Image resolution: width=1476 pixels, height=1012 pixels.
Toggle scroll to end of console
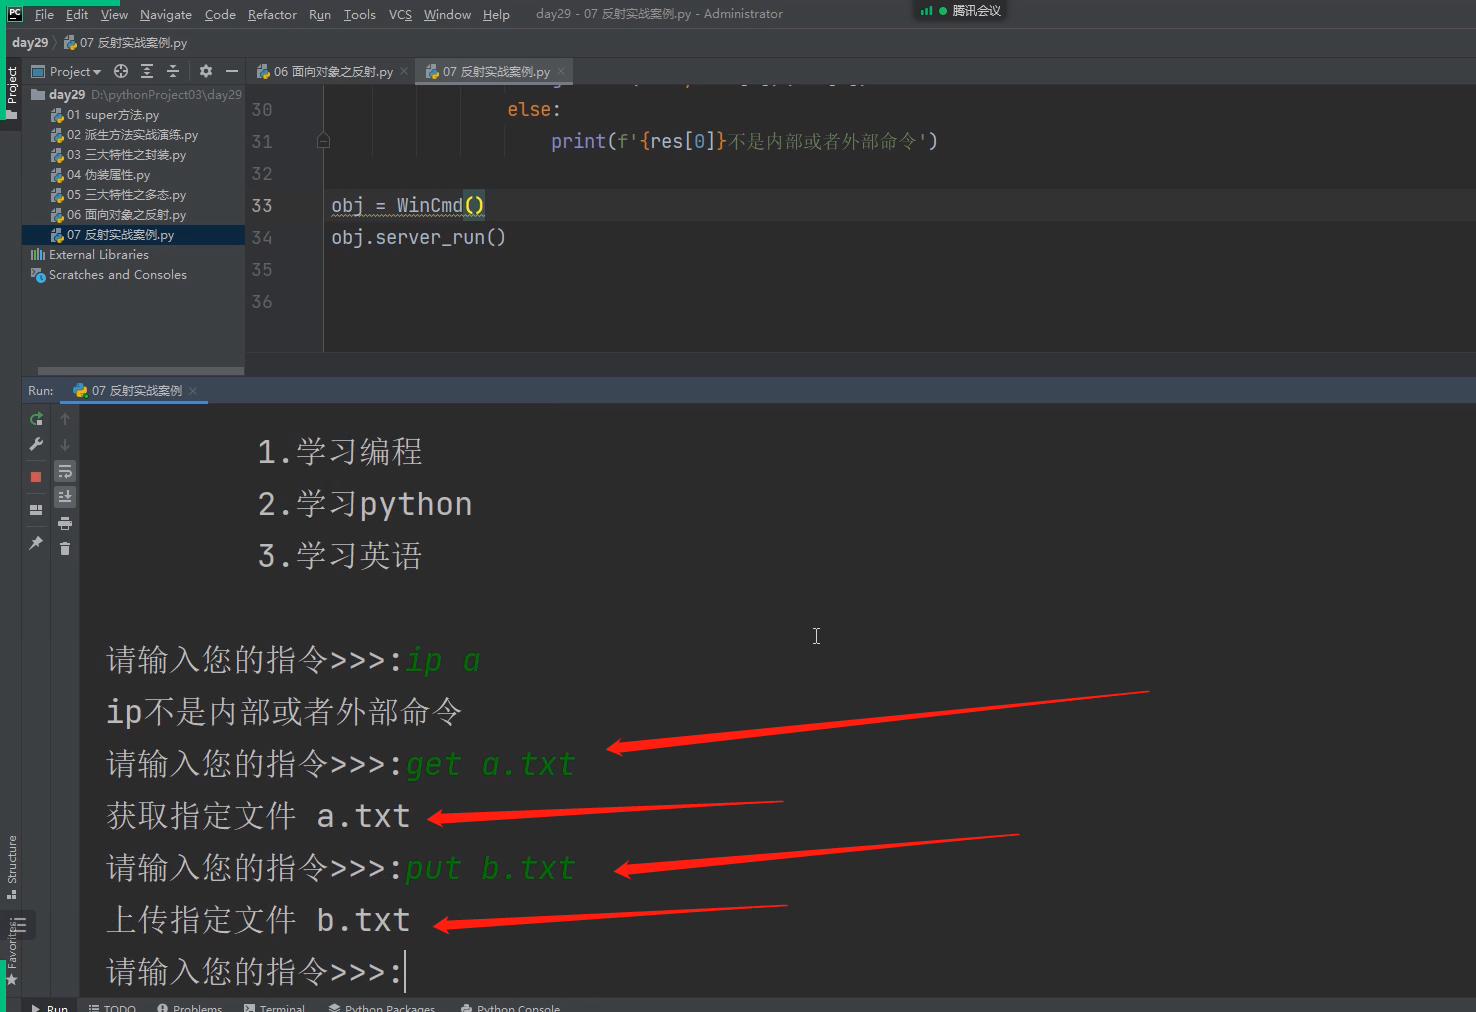(65, 497)
